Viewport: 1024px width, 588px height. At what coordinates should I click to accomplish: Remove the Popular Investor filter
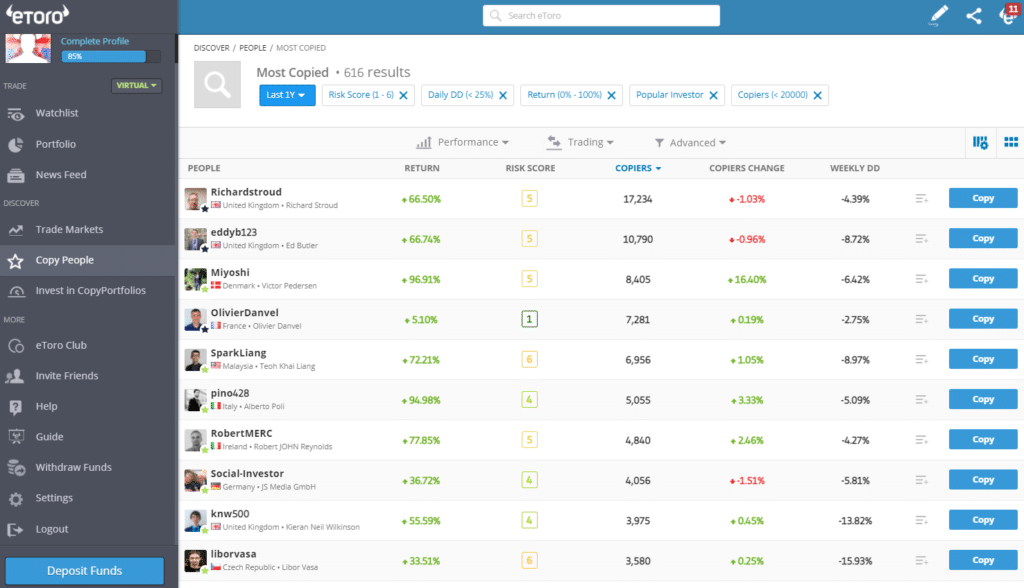coord(713,95)
